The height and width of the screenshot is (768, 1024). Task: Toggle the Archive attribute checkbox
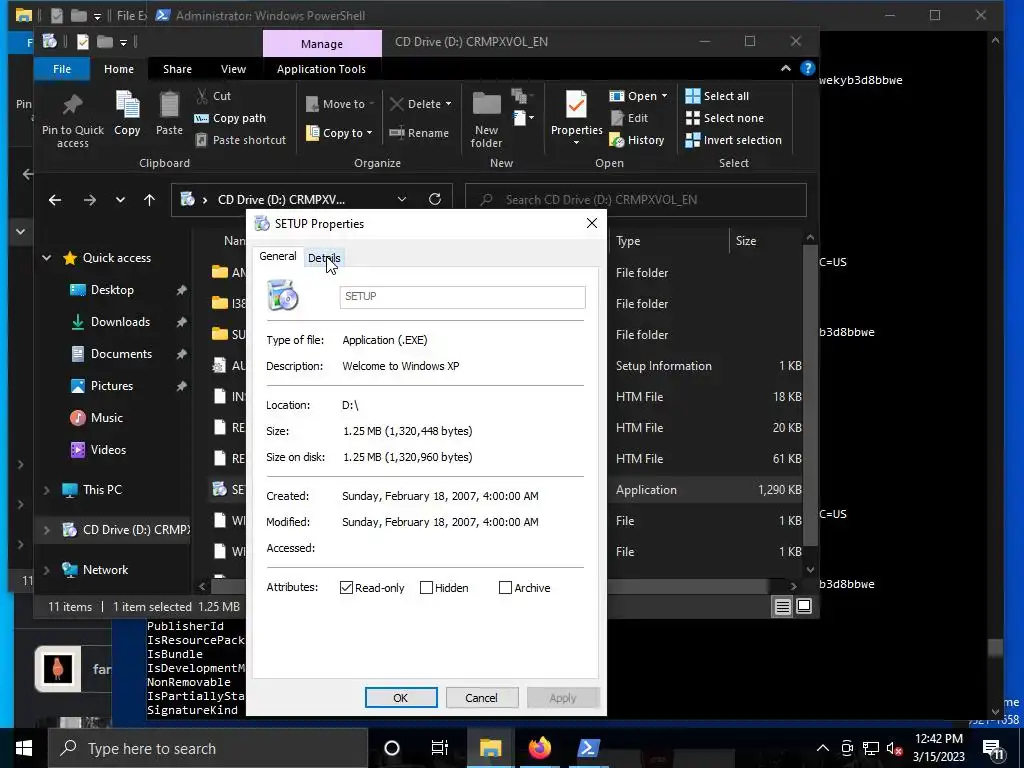[x=505, y=588]
